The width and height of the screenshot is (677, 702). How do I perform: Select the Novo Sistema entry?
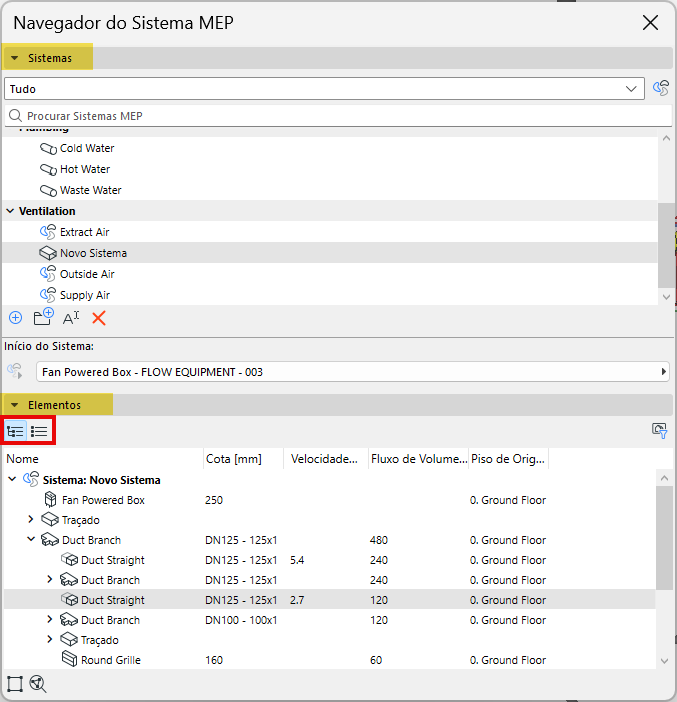[330, 253]
